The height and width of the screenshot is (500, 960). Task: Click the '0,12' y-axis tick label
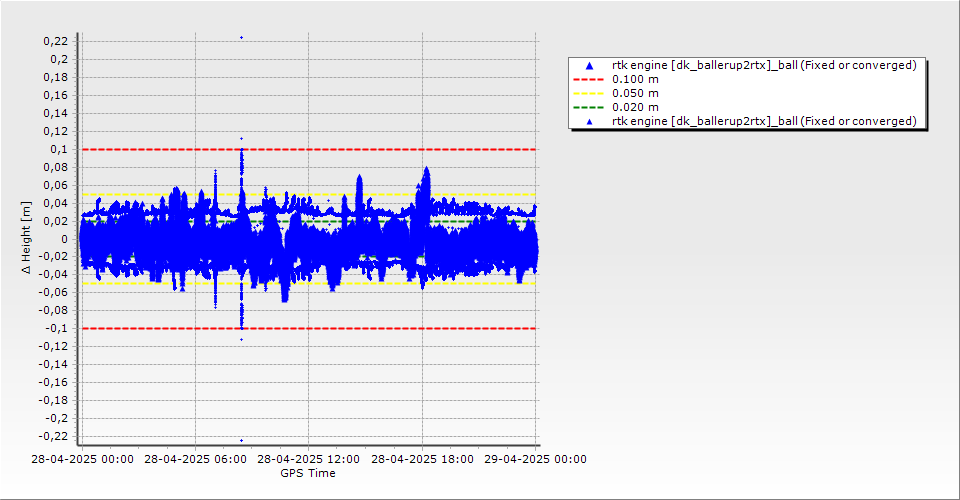point(56,132)
